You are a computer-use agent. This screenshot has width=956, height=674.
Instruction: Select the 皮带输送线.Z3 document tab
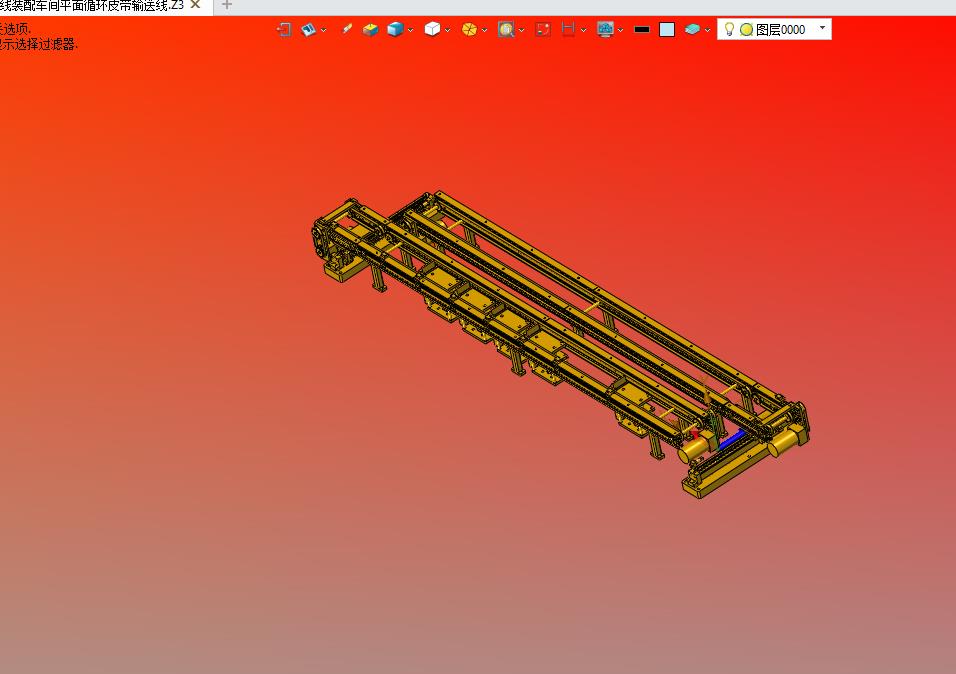click(x=91, y=5)
